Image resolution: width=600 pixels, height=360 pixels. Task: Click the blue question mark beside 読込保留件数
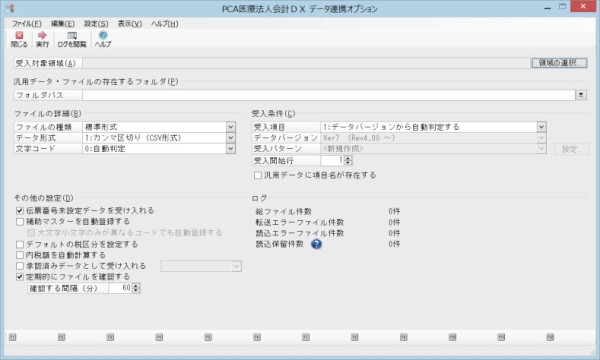(316, 244)
